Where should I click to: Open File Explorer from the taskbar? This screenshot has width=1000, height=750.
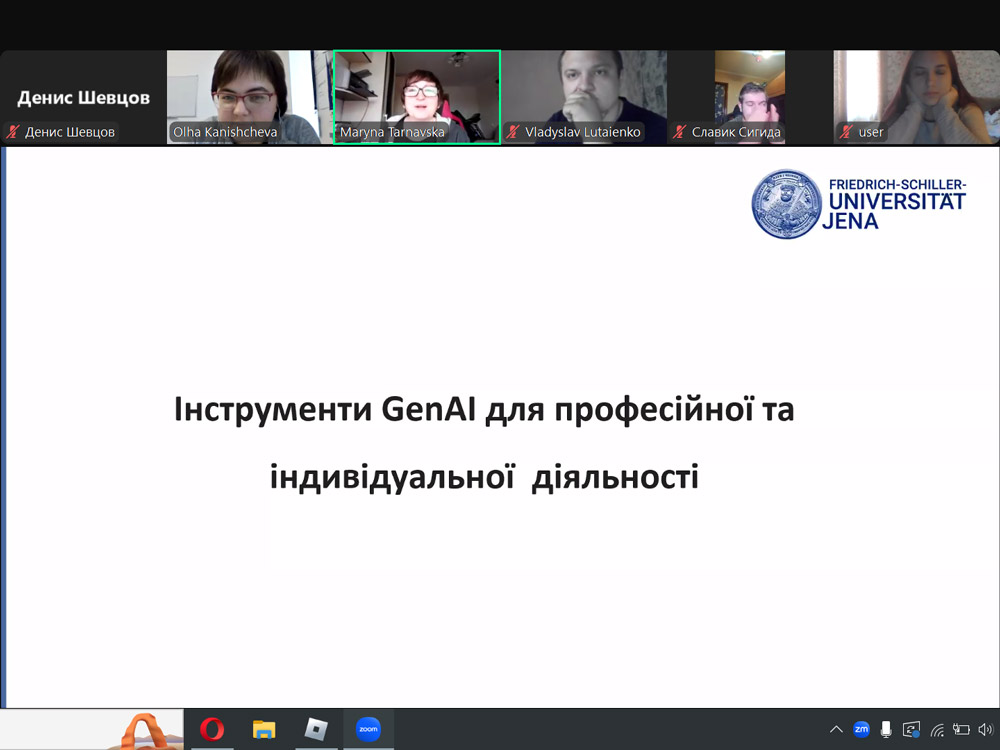(264, 729)
